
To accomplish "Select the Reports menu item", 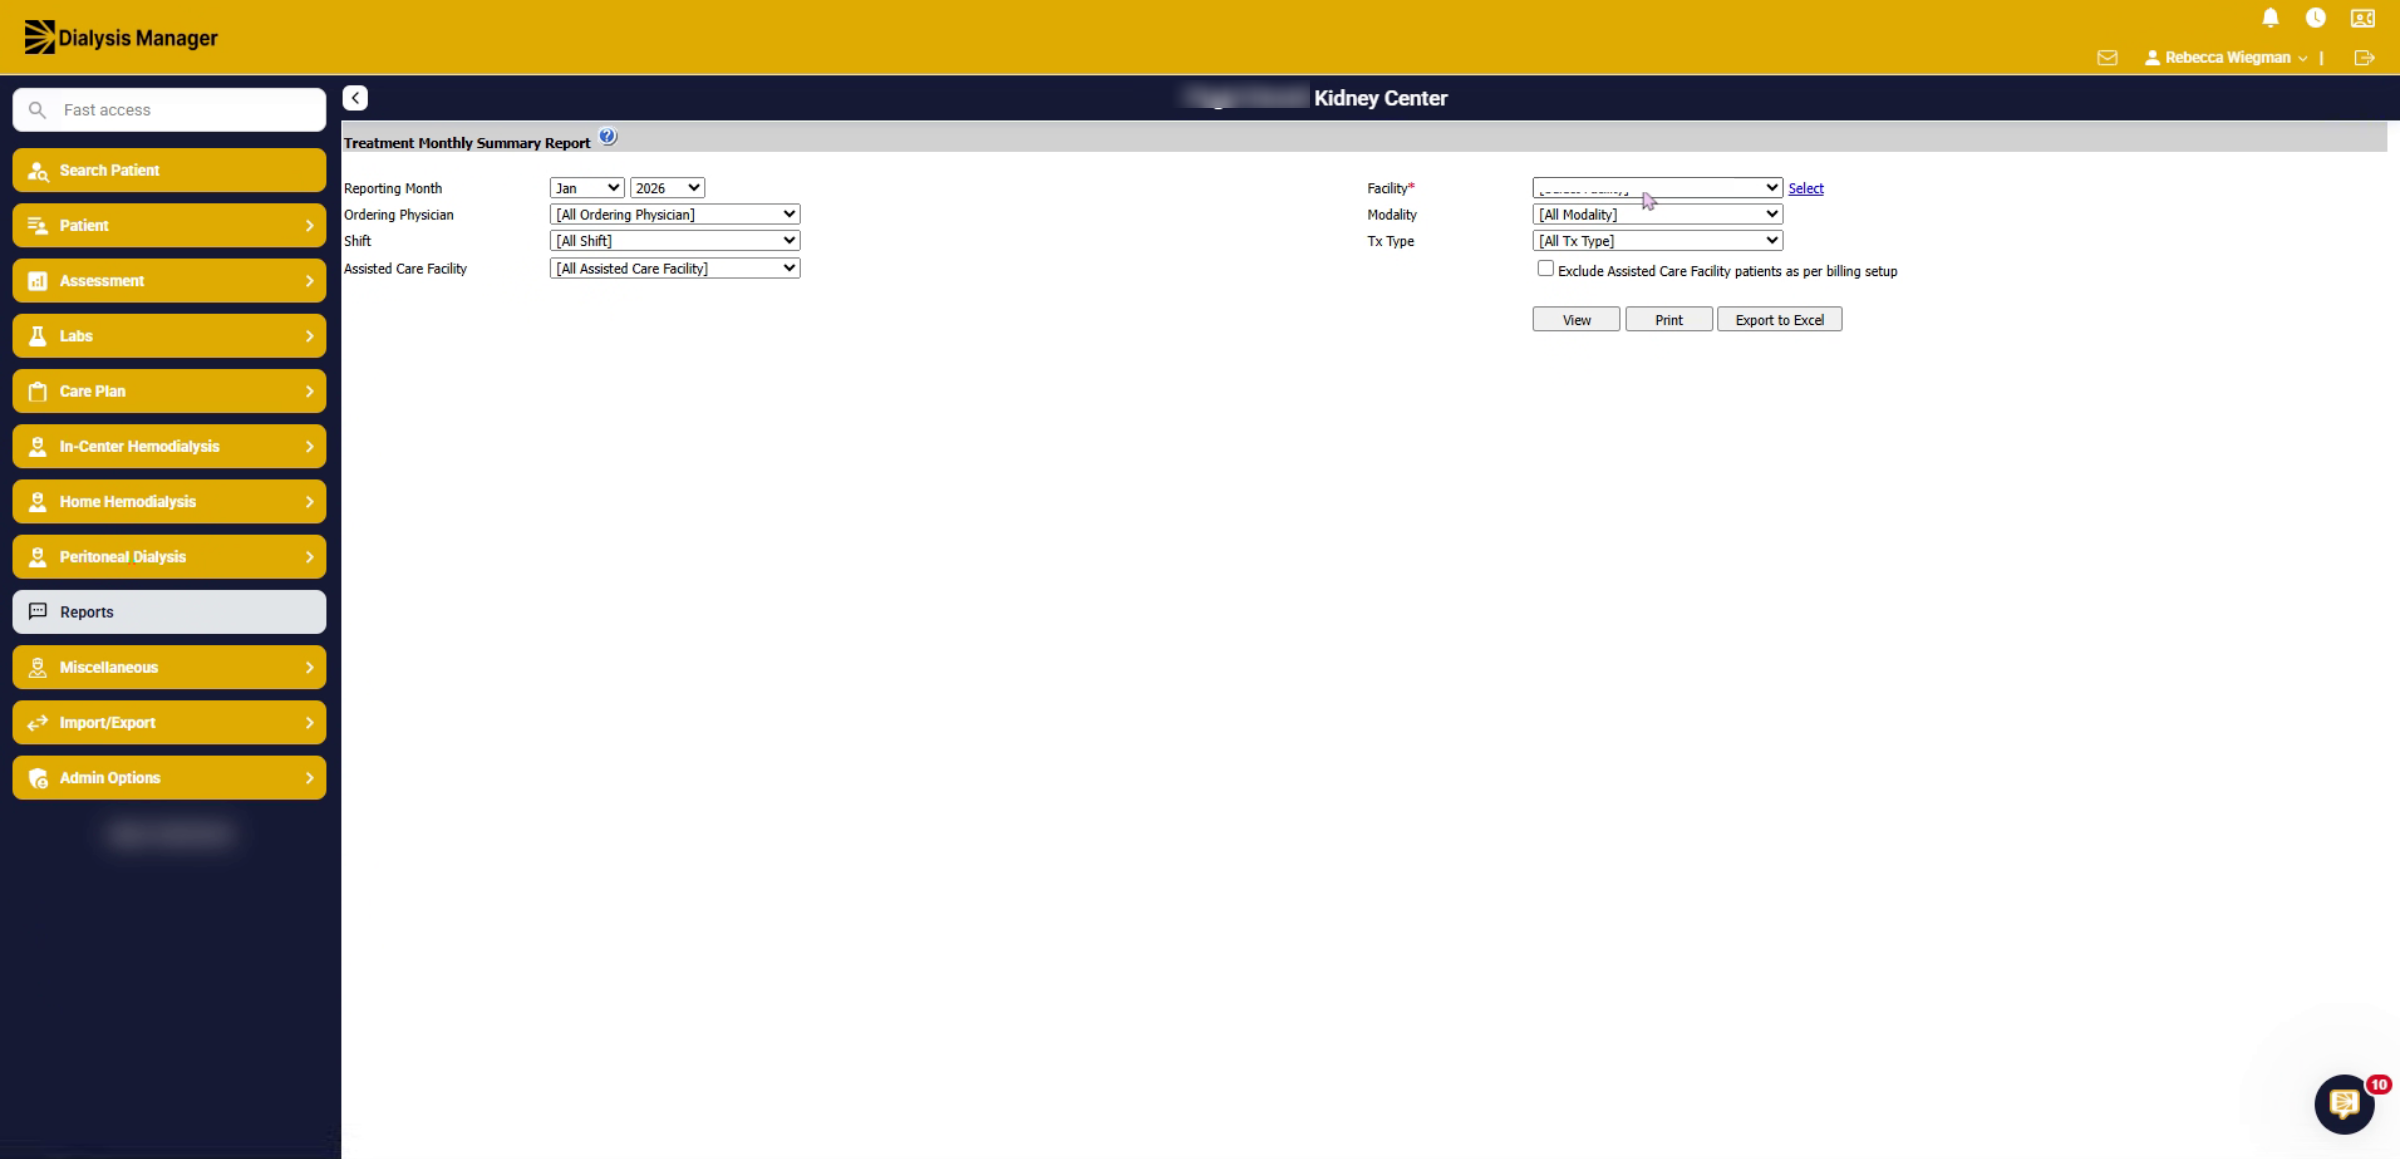I will click(169, 612).
